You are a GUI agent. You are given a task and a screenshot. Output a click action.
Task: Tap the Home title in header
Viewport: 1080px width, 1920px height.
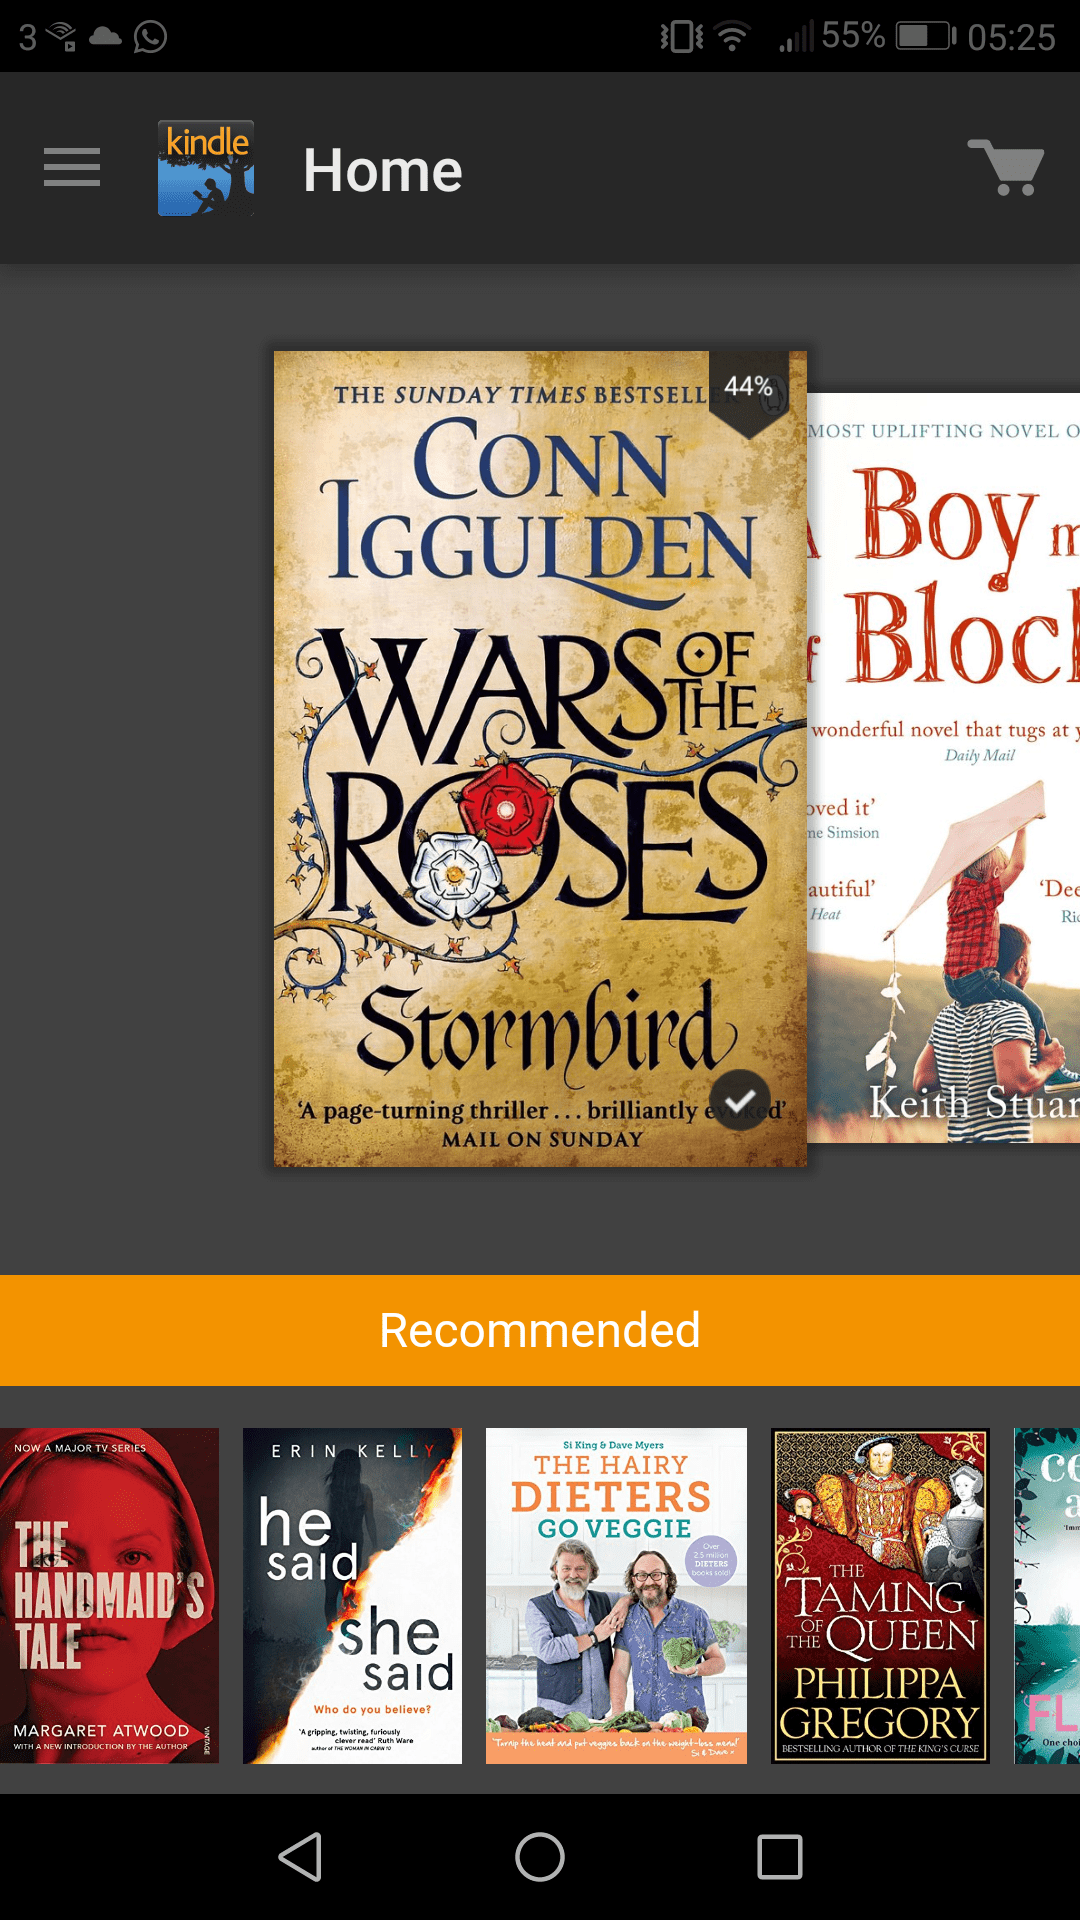[383, 170]
